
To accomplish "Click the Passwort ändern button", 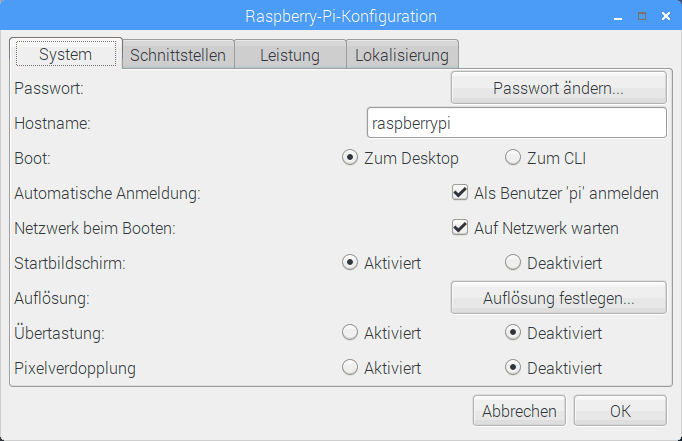I will 558,88.
